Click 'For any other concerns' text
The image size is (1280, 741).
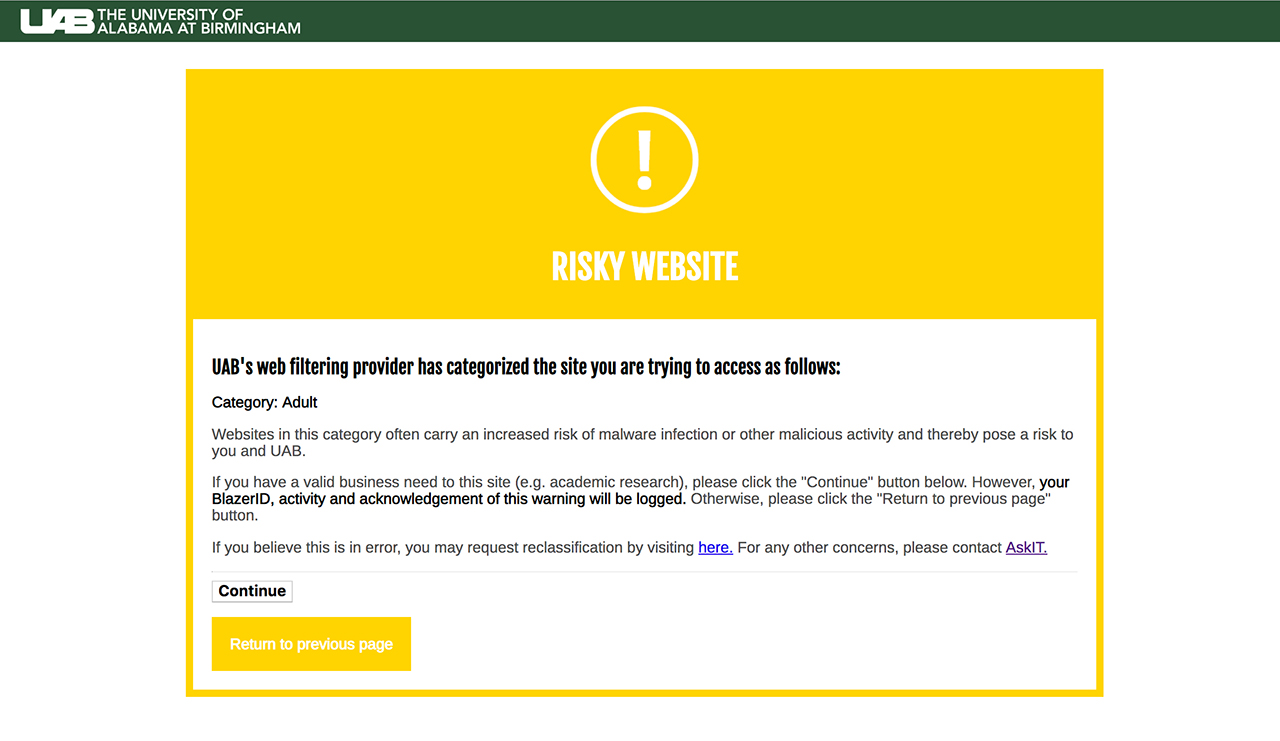pyautogui.click(x=868, y=547)
